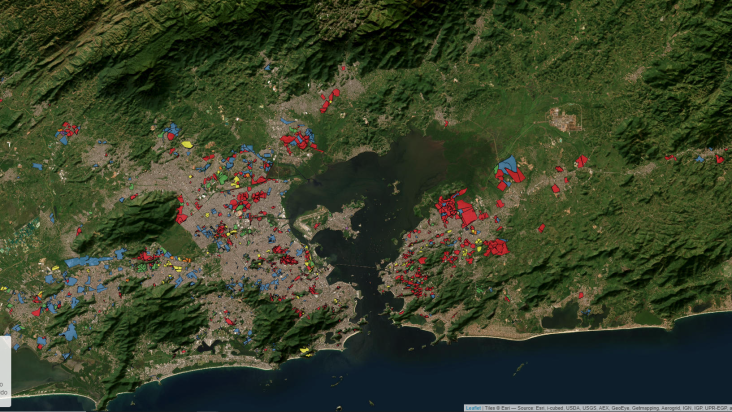732x412 pixels.
Task: Select the red polygon at far left edge
Action: pyautogui.click(x=3, y=100)
